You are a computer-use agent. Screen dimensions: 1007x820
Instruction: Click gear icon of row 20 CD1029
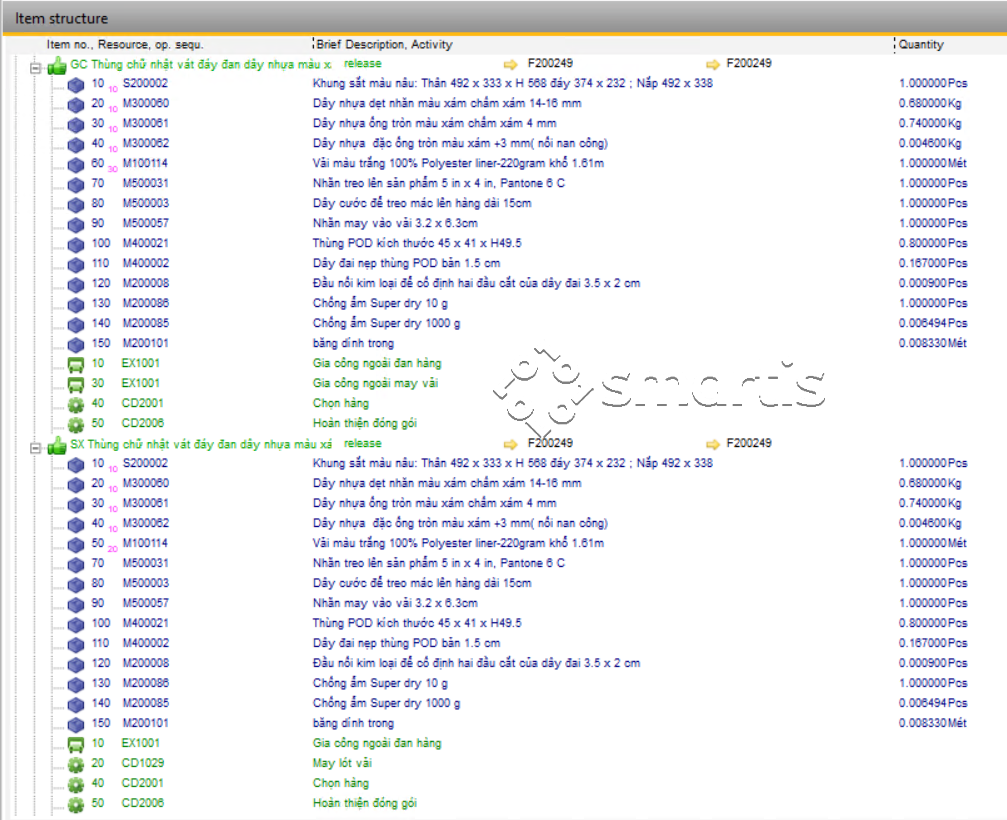pos(76,765)
